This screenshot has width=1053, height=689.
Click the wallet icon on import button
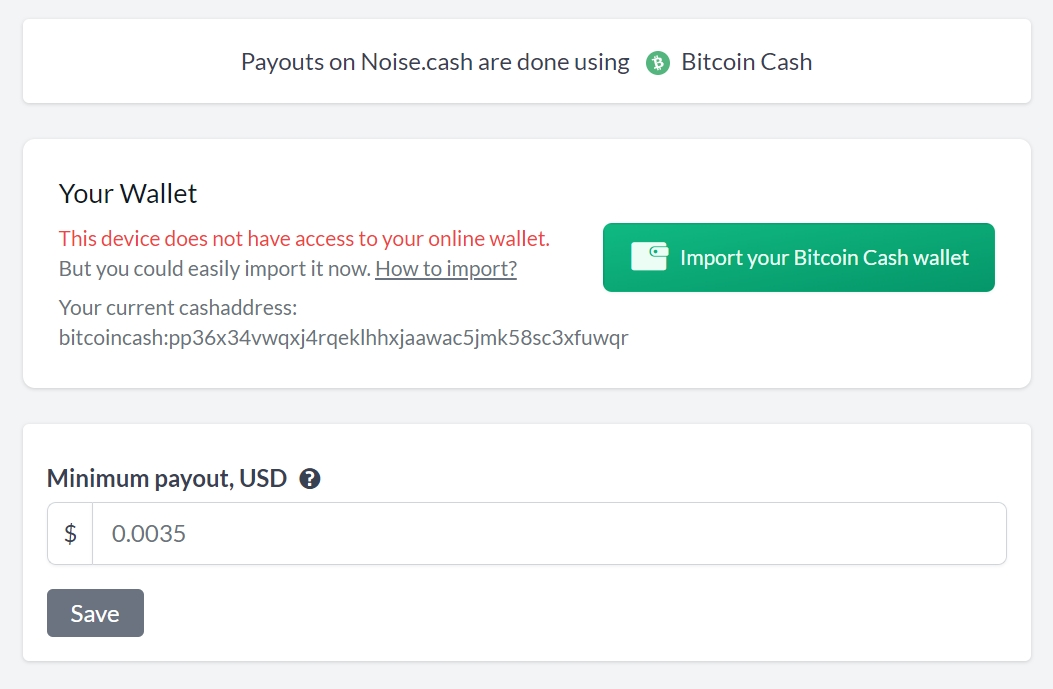click(649, 257)
